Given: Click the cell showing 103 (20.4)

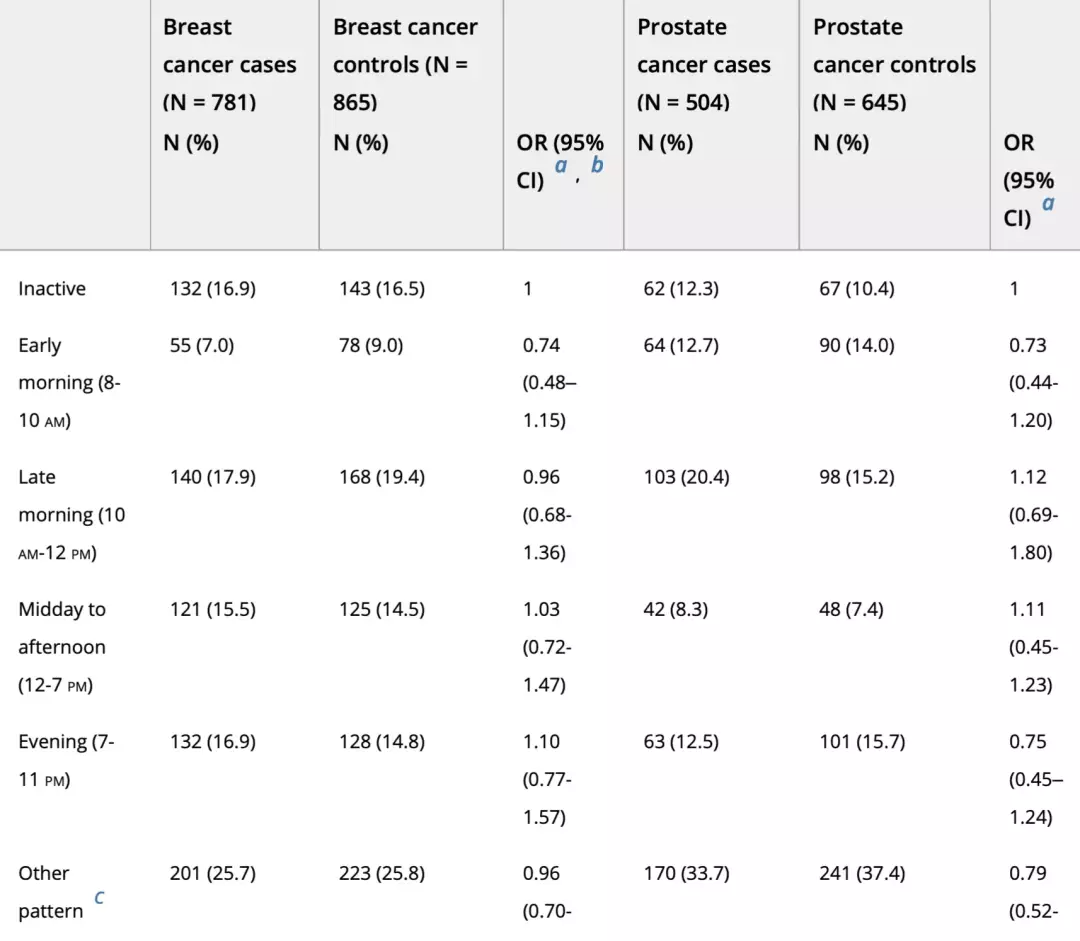Looking at the screenshot, I should click(x=686, y=478).
